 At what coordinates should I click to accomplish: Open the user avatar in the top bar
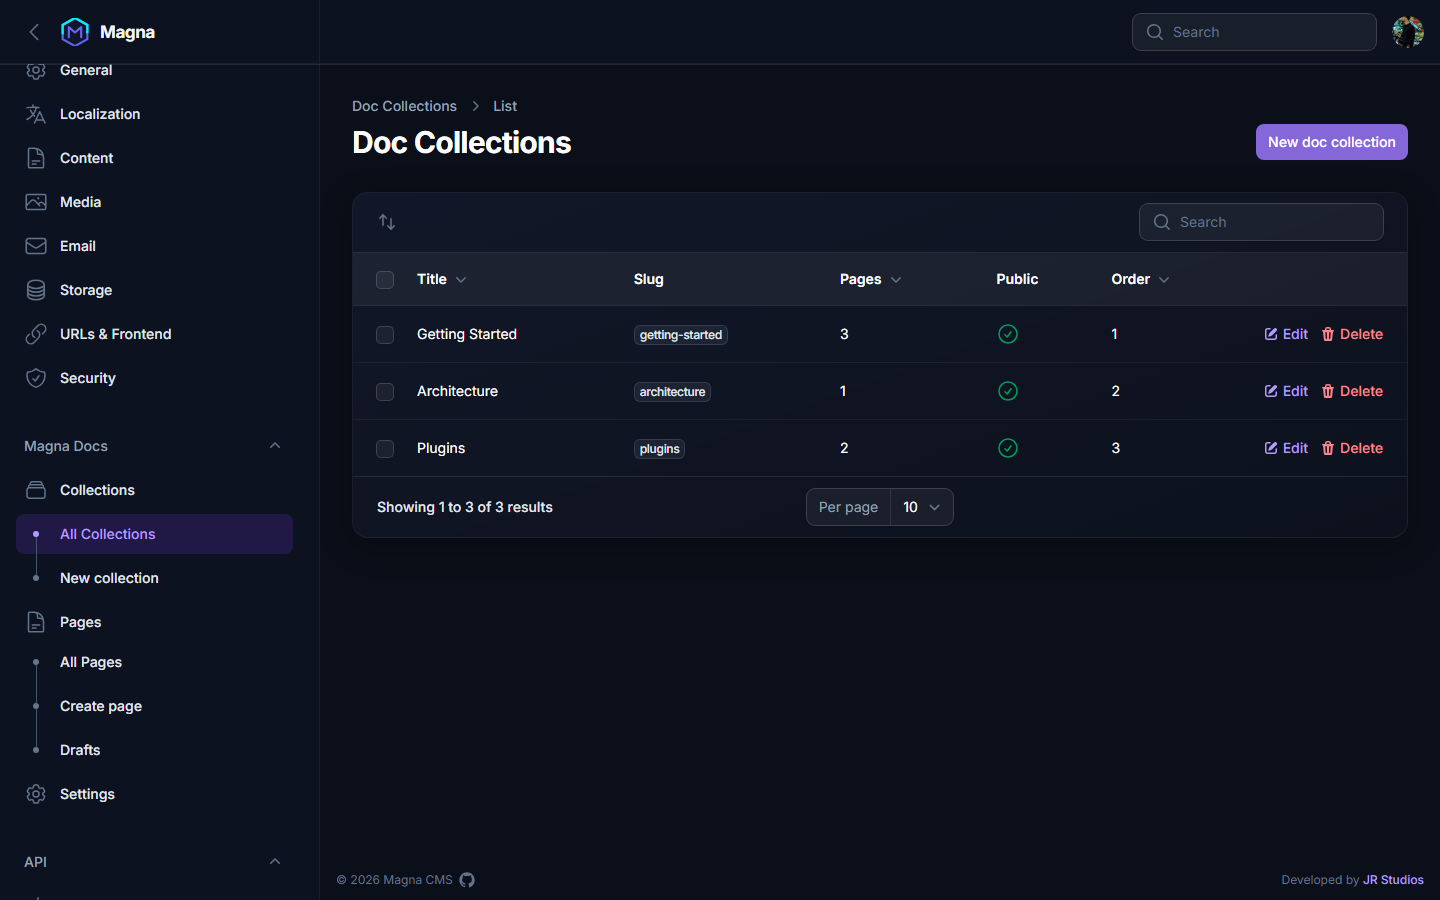pos(1408,32)
